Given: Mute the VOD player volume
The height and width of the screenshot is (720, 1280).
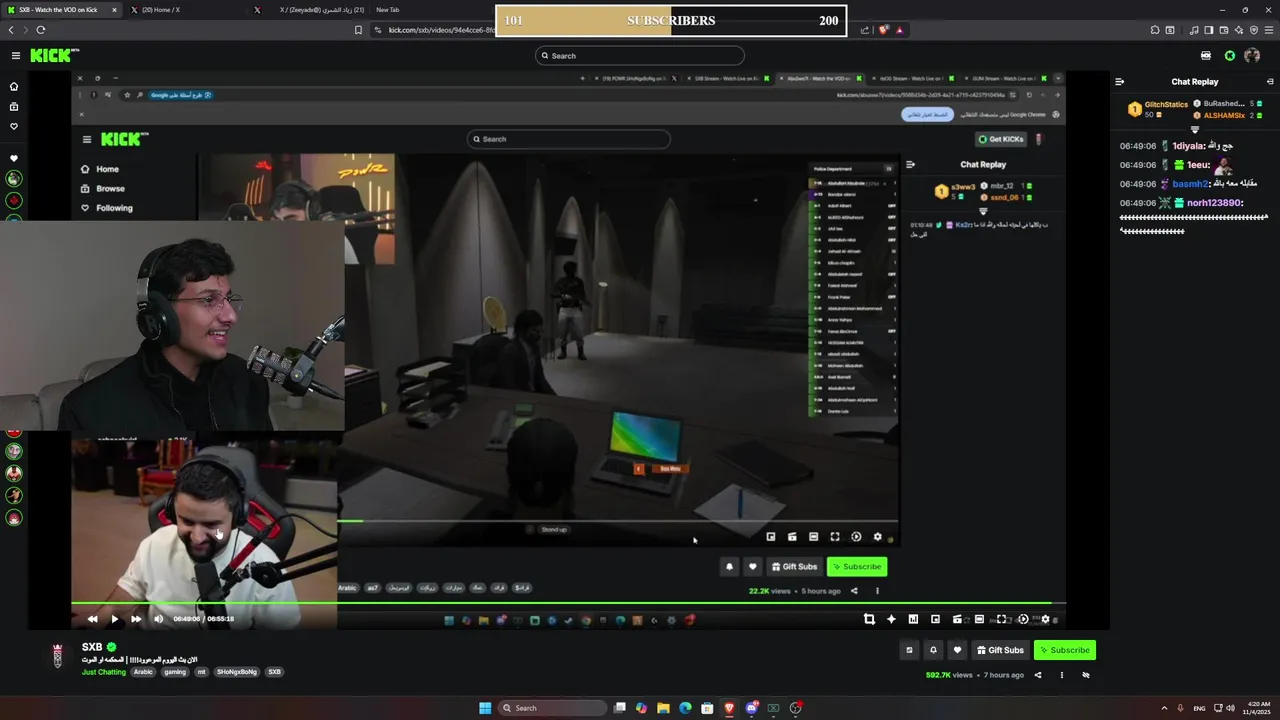Looking at the screenshot, I should coord(158,619).
